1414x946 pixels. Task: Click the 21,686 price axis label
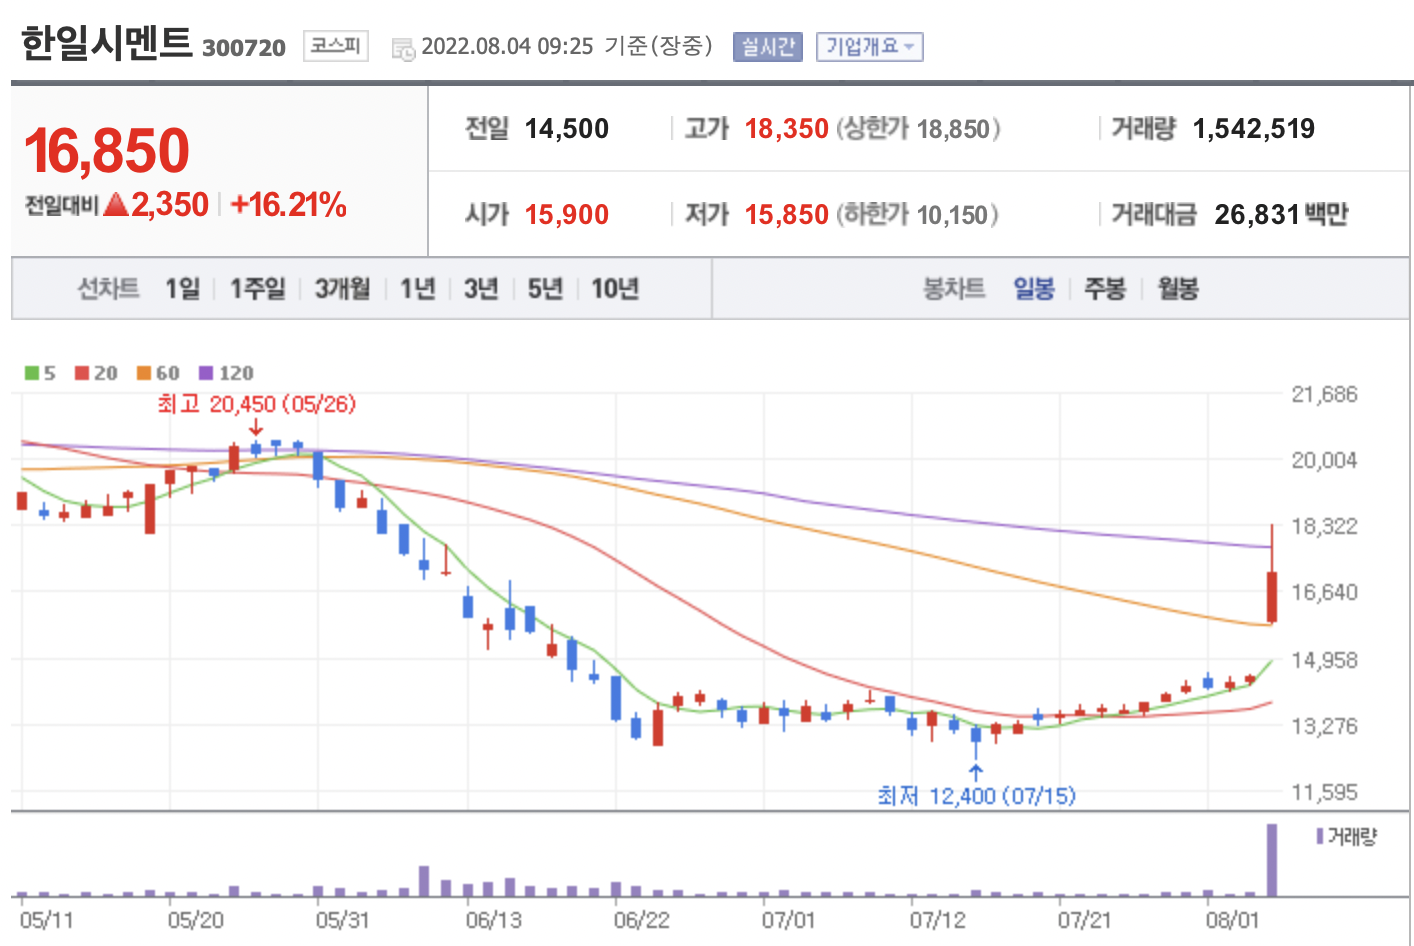(x=1324, y=394)
